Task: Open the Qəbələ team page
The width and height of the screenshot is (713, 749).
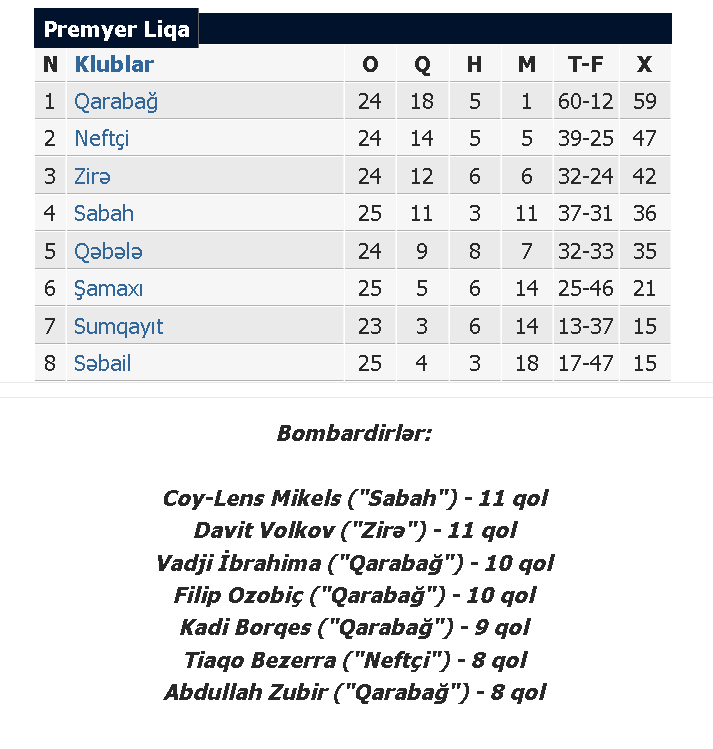Action: (108, 251)
